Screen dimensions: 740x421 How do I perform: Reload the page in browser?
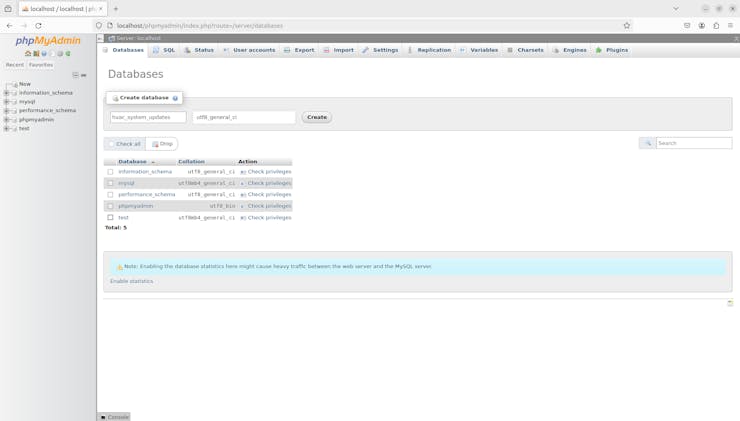[38, 25]
